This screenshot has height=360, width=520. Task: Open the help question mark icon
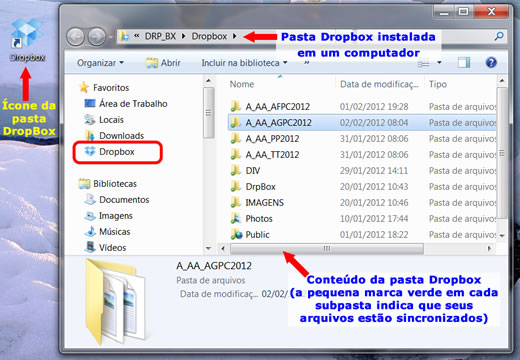491,62
